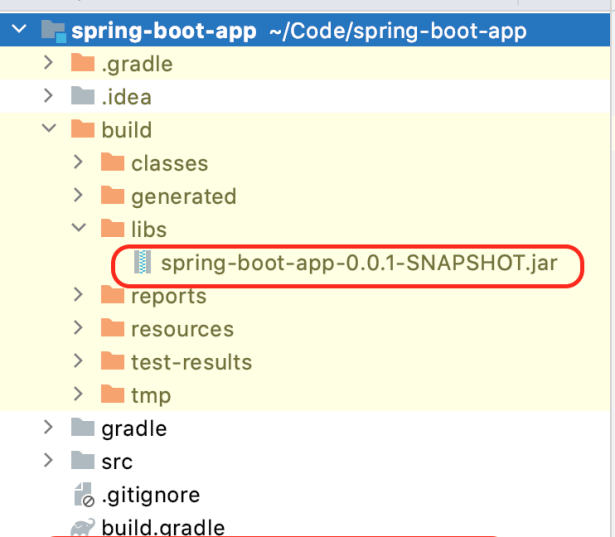
Task: Select the resources folder label
Action: coord(182,329)
